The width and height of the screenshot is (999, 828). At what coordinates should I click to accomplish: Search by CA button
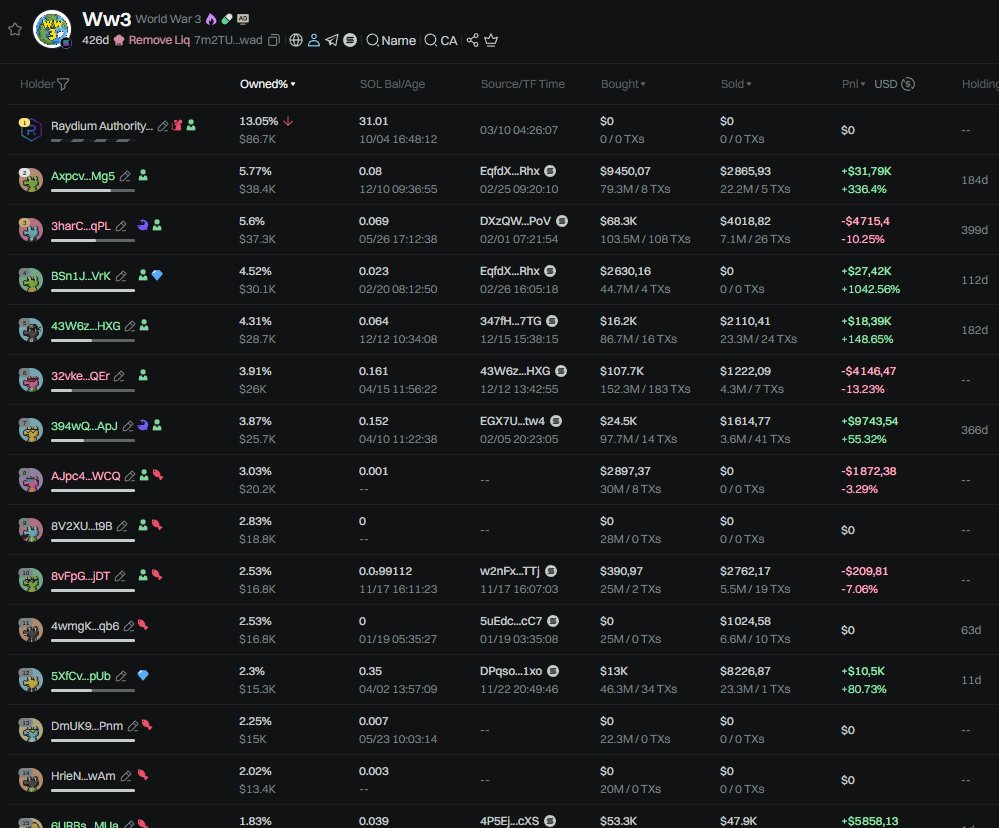441,40
